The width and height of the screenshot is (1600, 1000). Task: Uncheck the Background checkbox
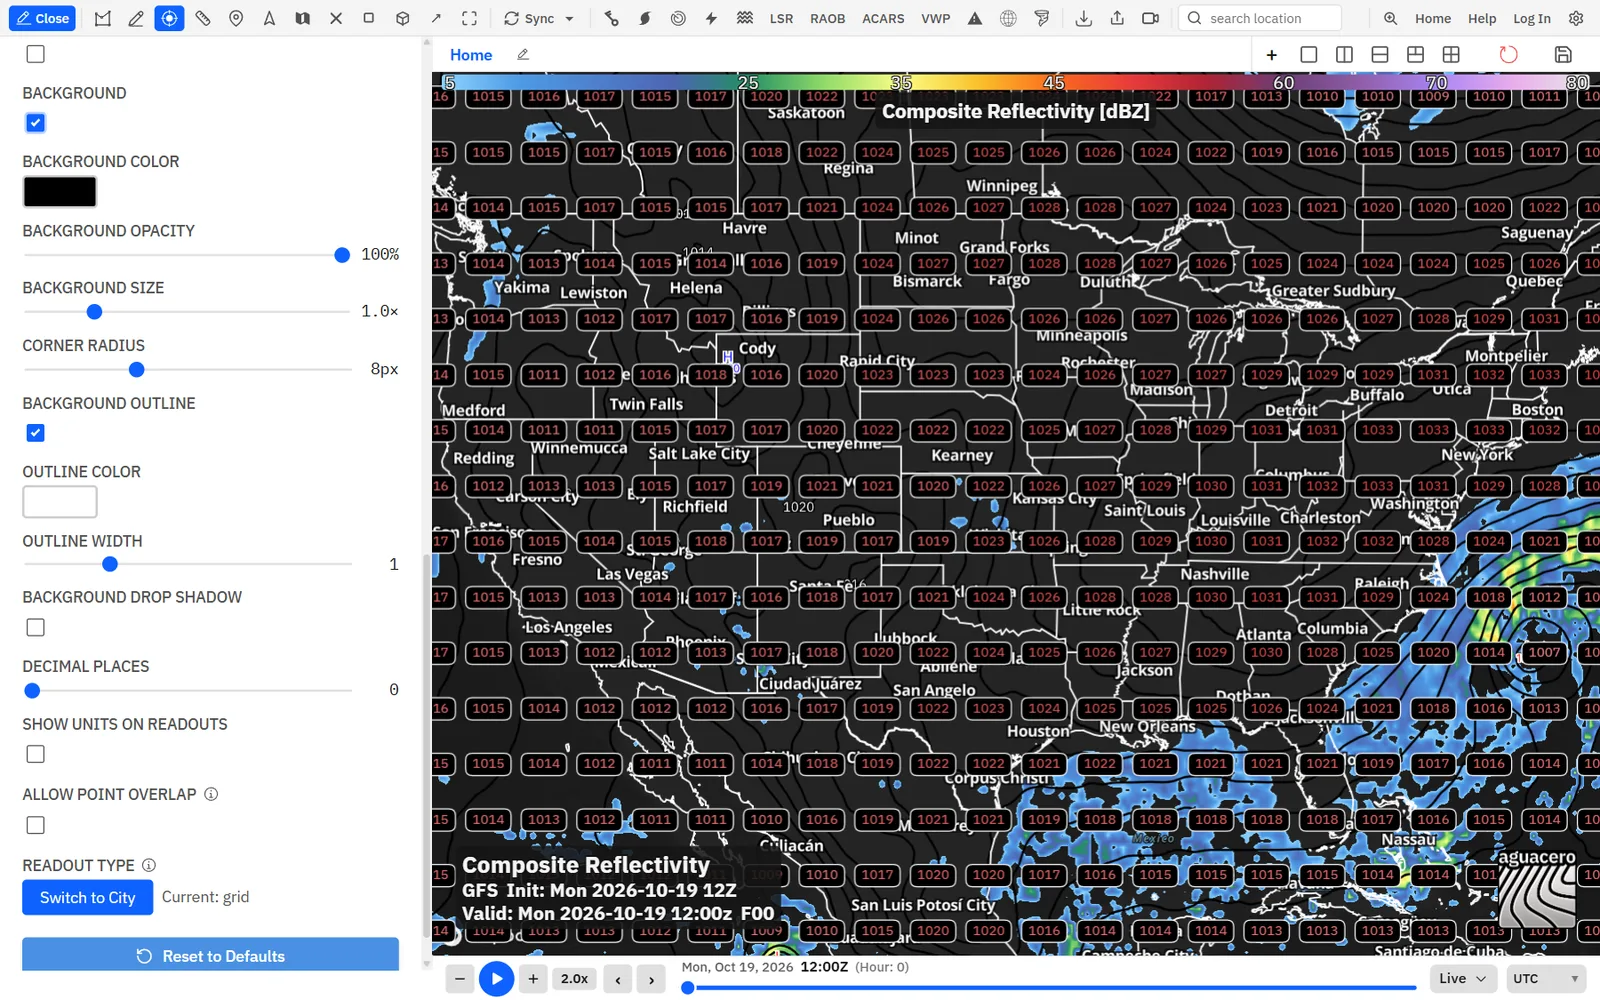tap(35, 123)
